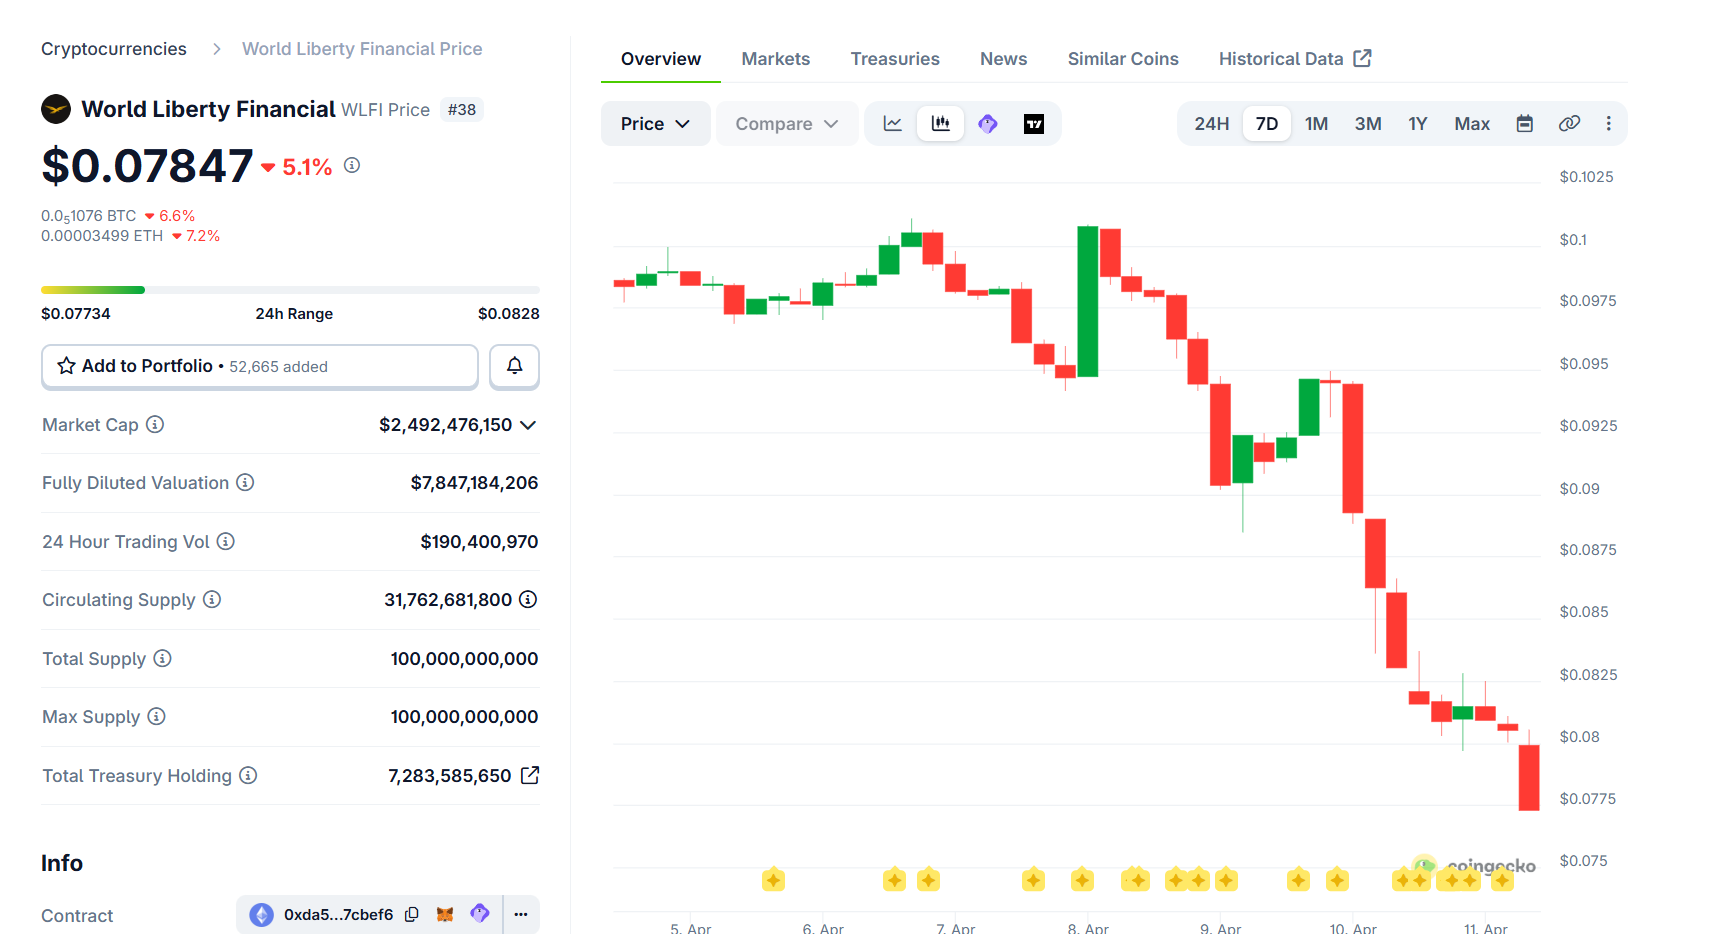
Task: Click the 24h Range progress bar
Action: (x=290, y=290)
